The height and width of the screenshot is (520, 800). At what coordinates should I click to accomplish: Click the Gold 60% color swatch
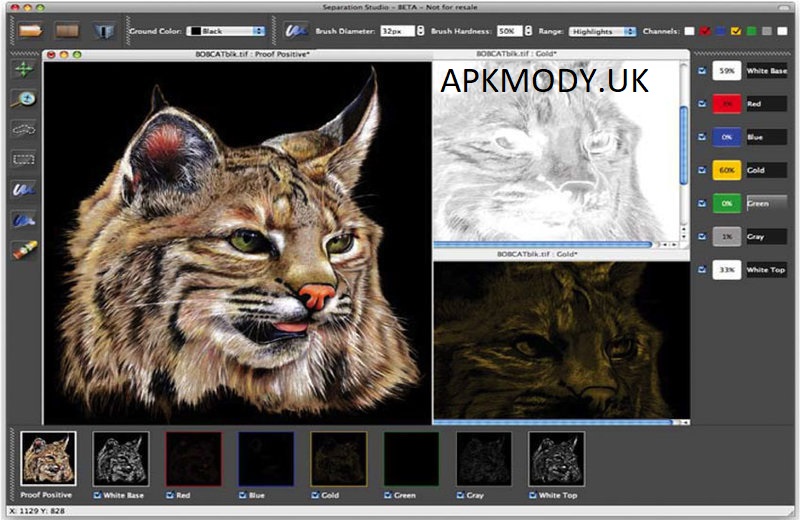click(727, 170)
